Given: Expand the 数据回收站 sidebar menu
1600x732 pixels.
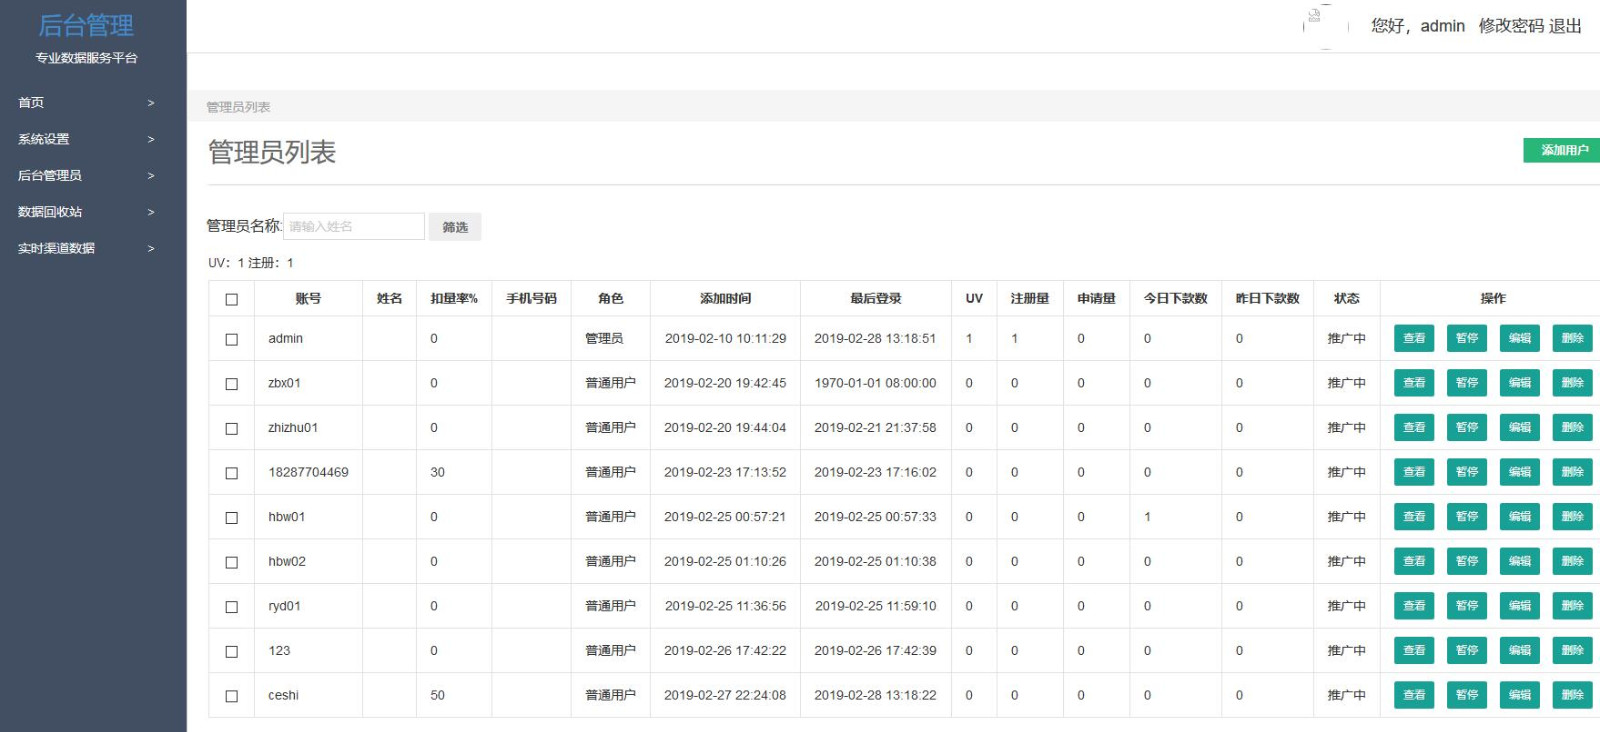Looking at the screenshot, I should pyautogui.click(x=86, y=212).
